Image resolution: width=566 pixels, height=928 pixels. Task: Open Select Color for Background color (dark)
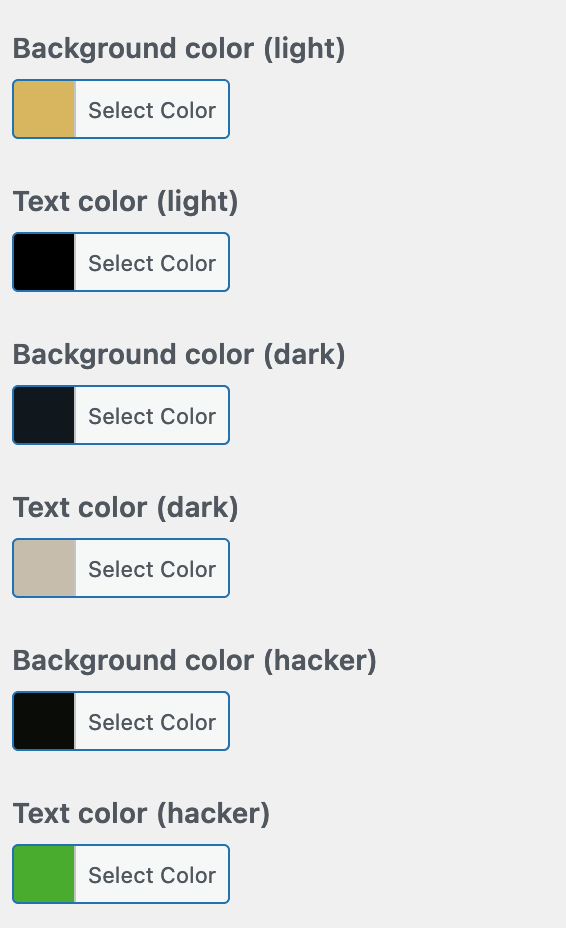pos(152,415)
